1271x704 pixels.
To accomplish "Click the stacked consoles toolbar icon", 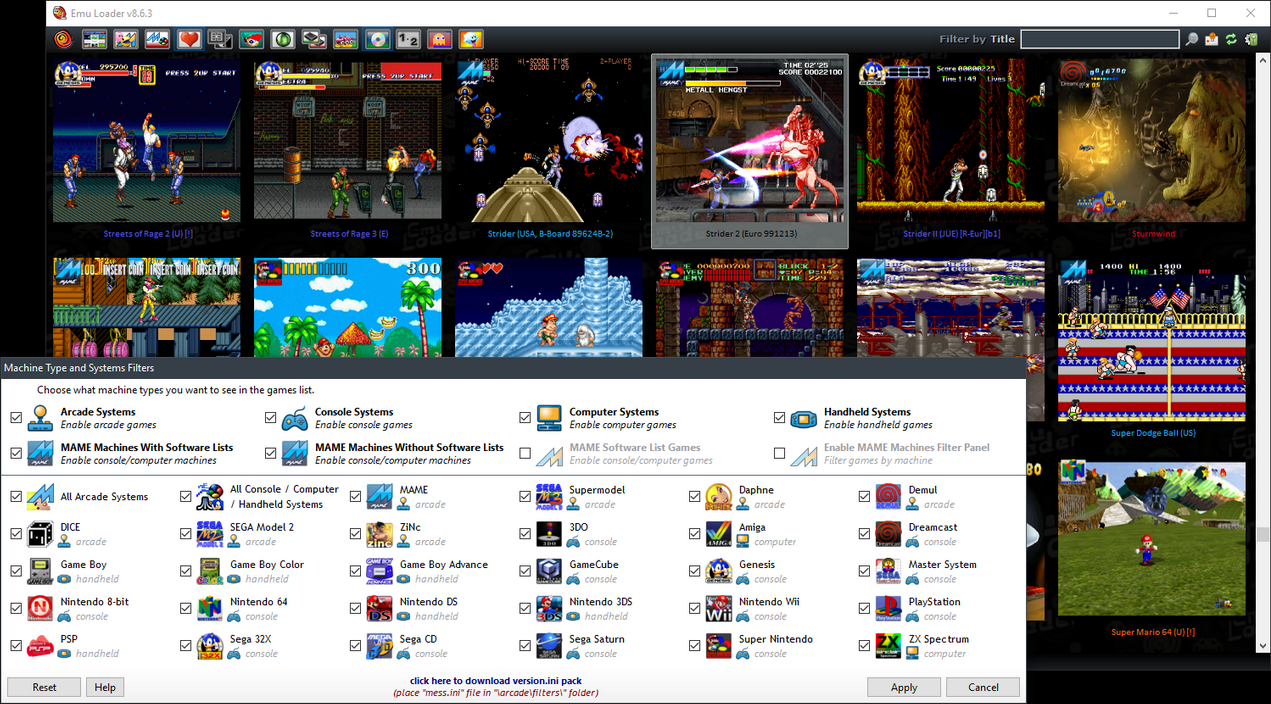I will [314, 39].
